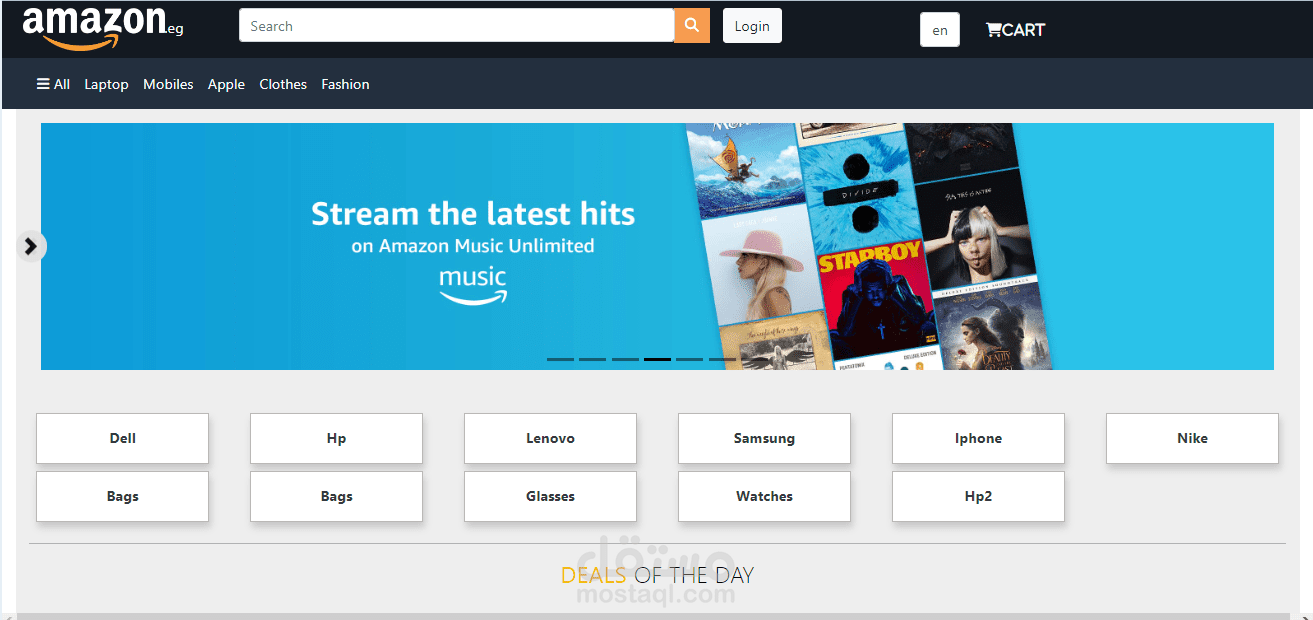Image resolution: width=1313 pixels, height=620 pixels.
Task: Open the Mobiles category menu
Action: click(x=168, y=84)
